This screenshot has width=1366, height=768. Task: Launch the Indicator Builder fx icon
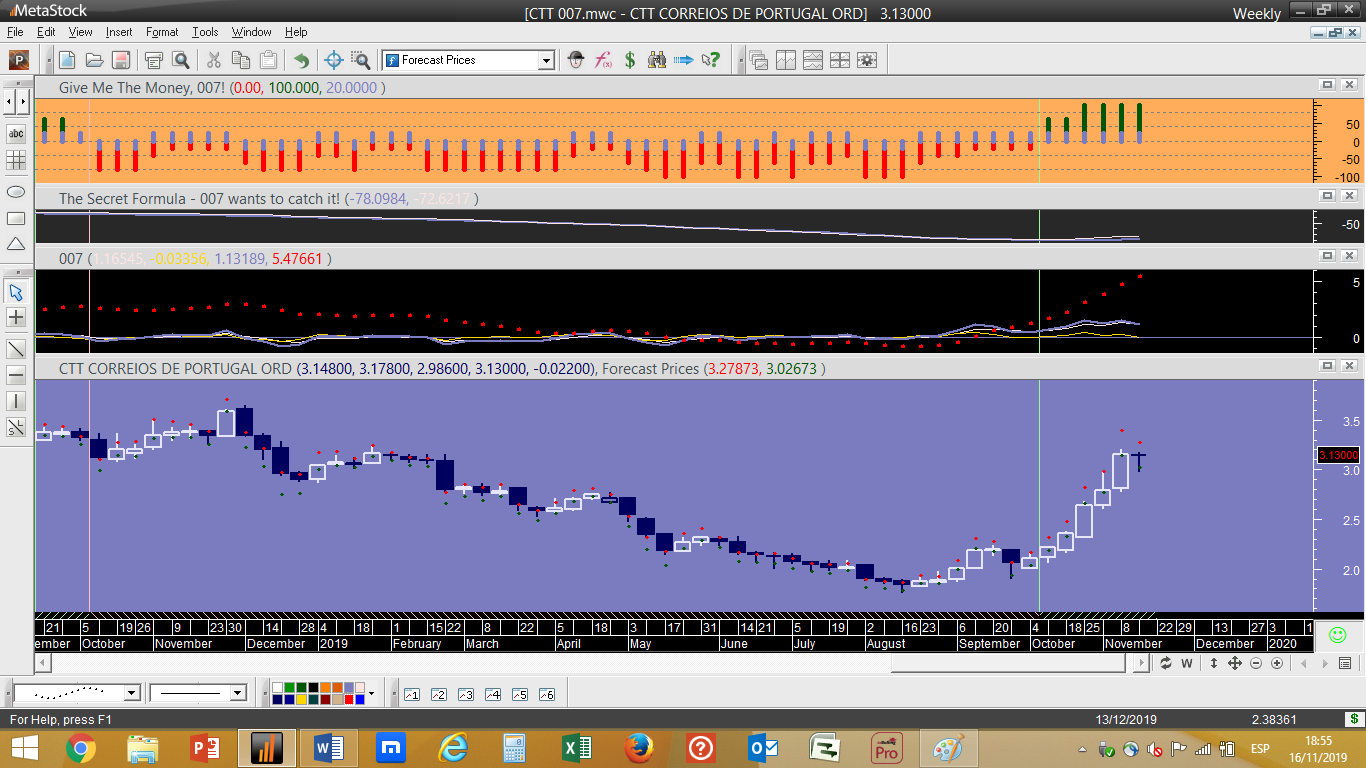[603, 60]
